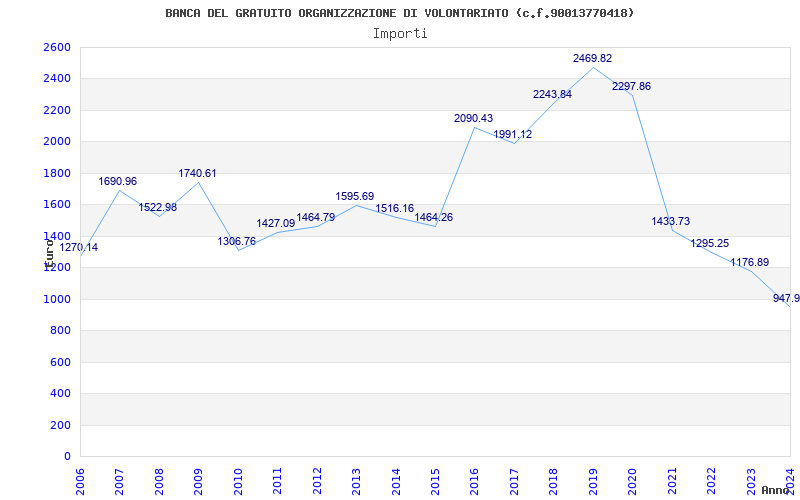800x500 pixels.
Task: Click x-axis year 2021
Action: point(672,481)
